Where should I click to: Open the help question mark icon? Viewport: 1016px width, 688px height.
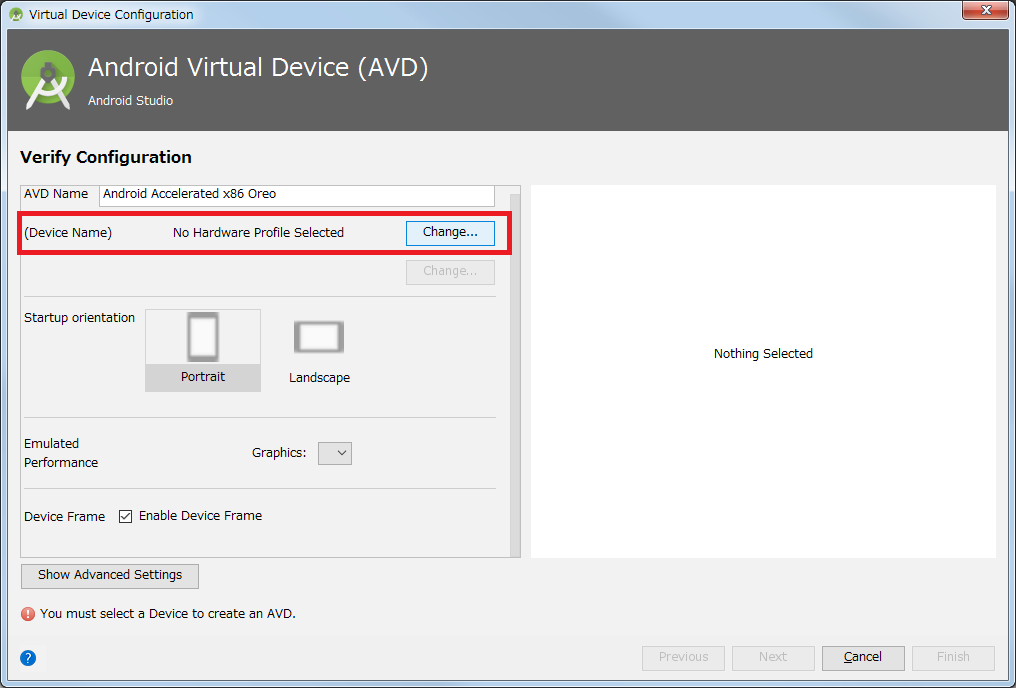click(28, 658)
